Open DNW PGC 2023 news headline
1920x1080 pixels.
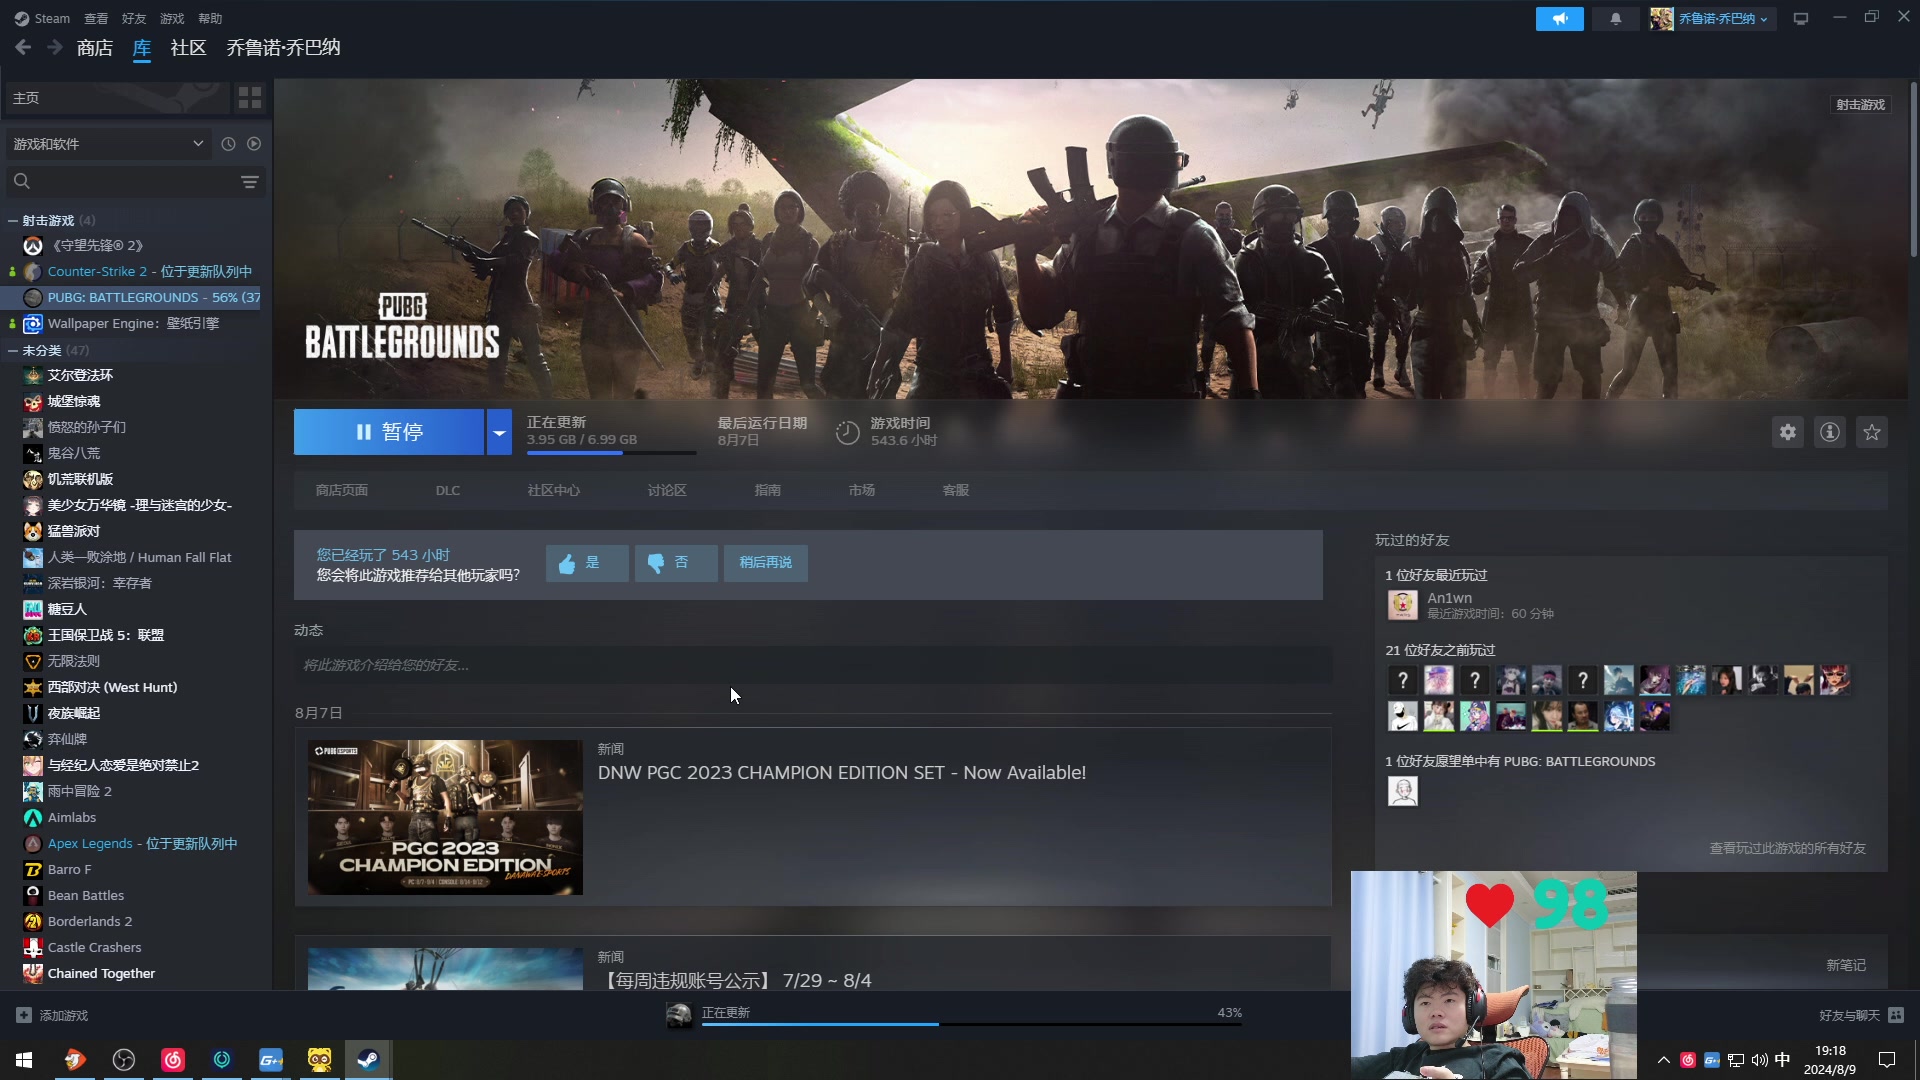842,773
